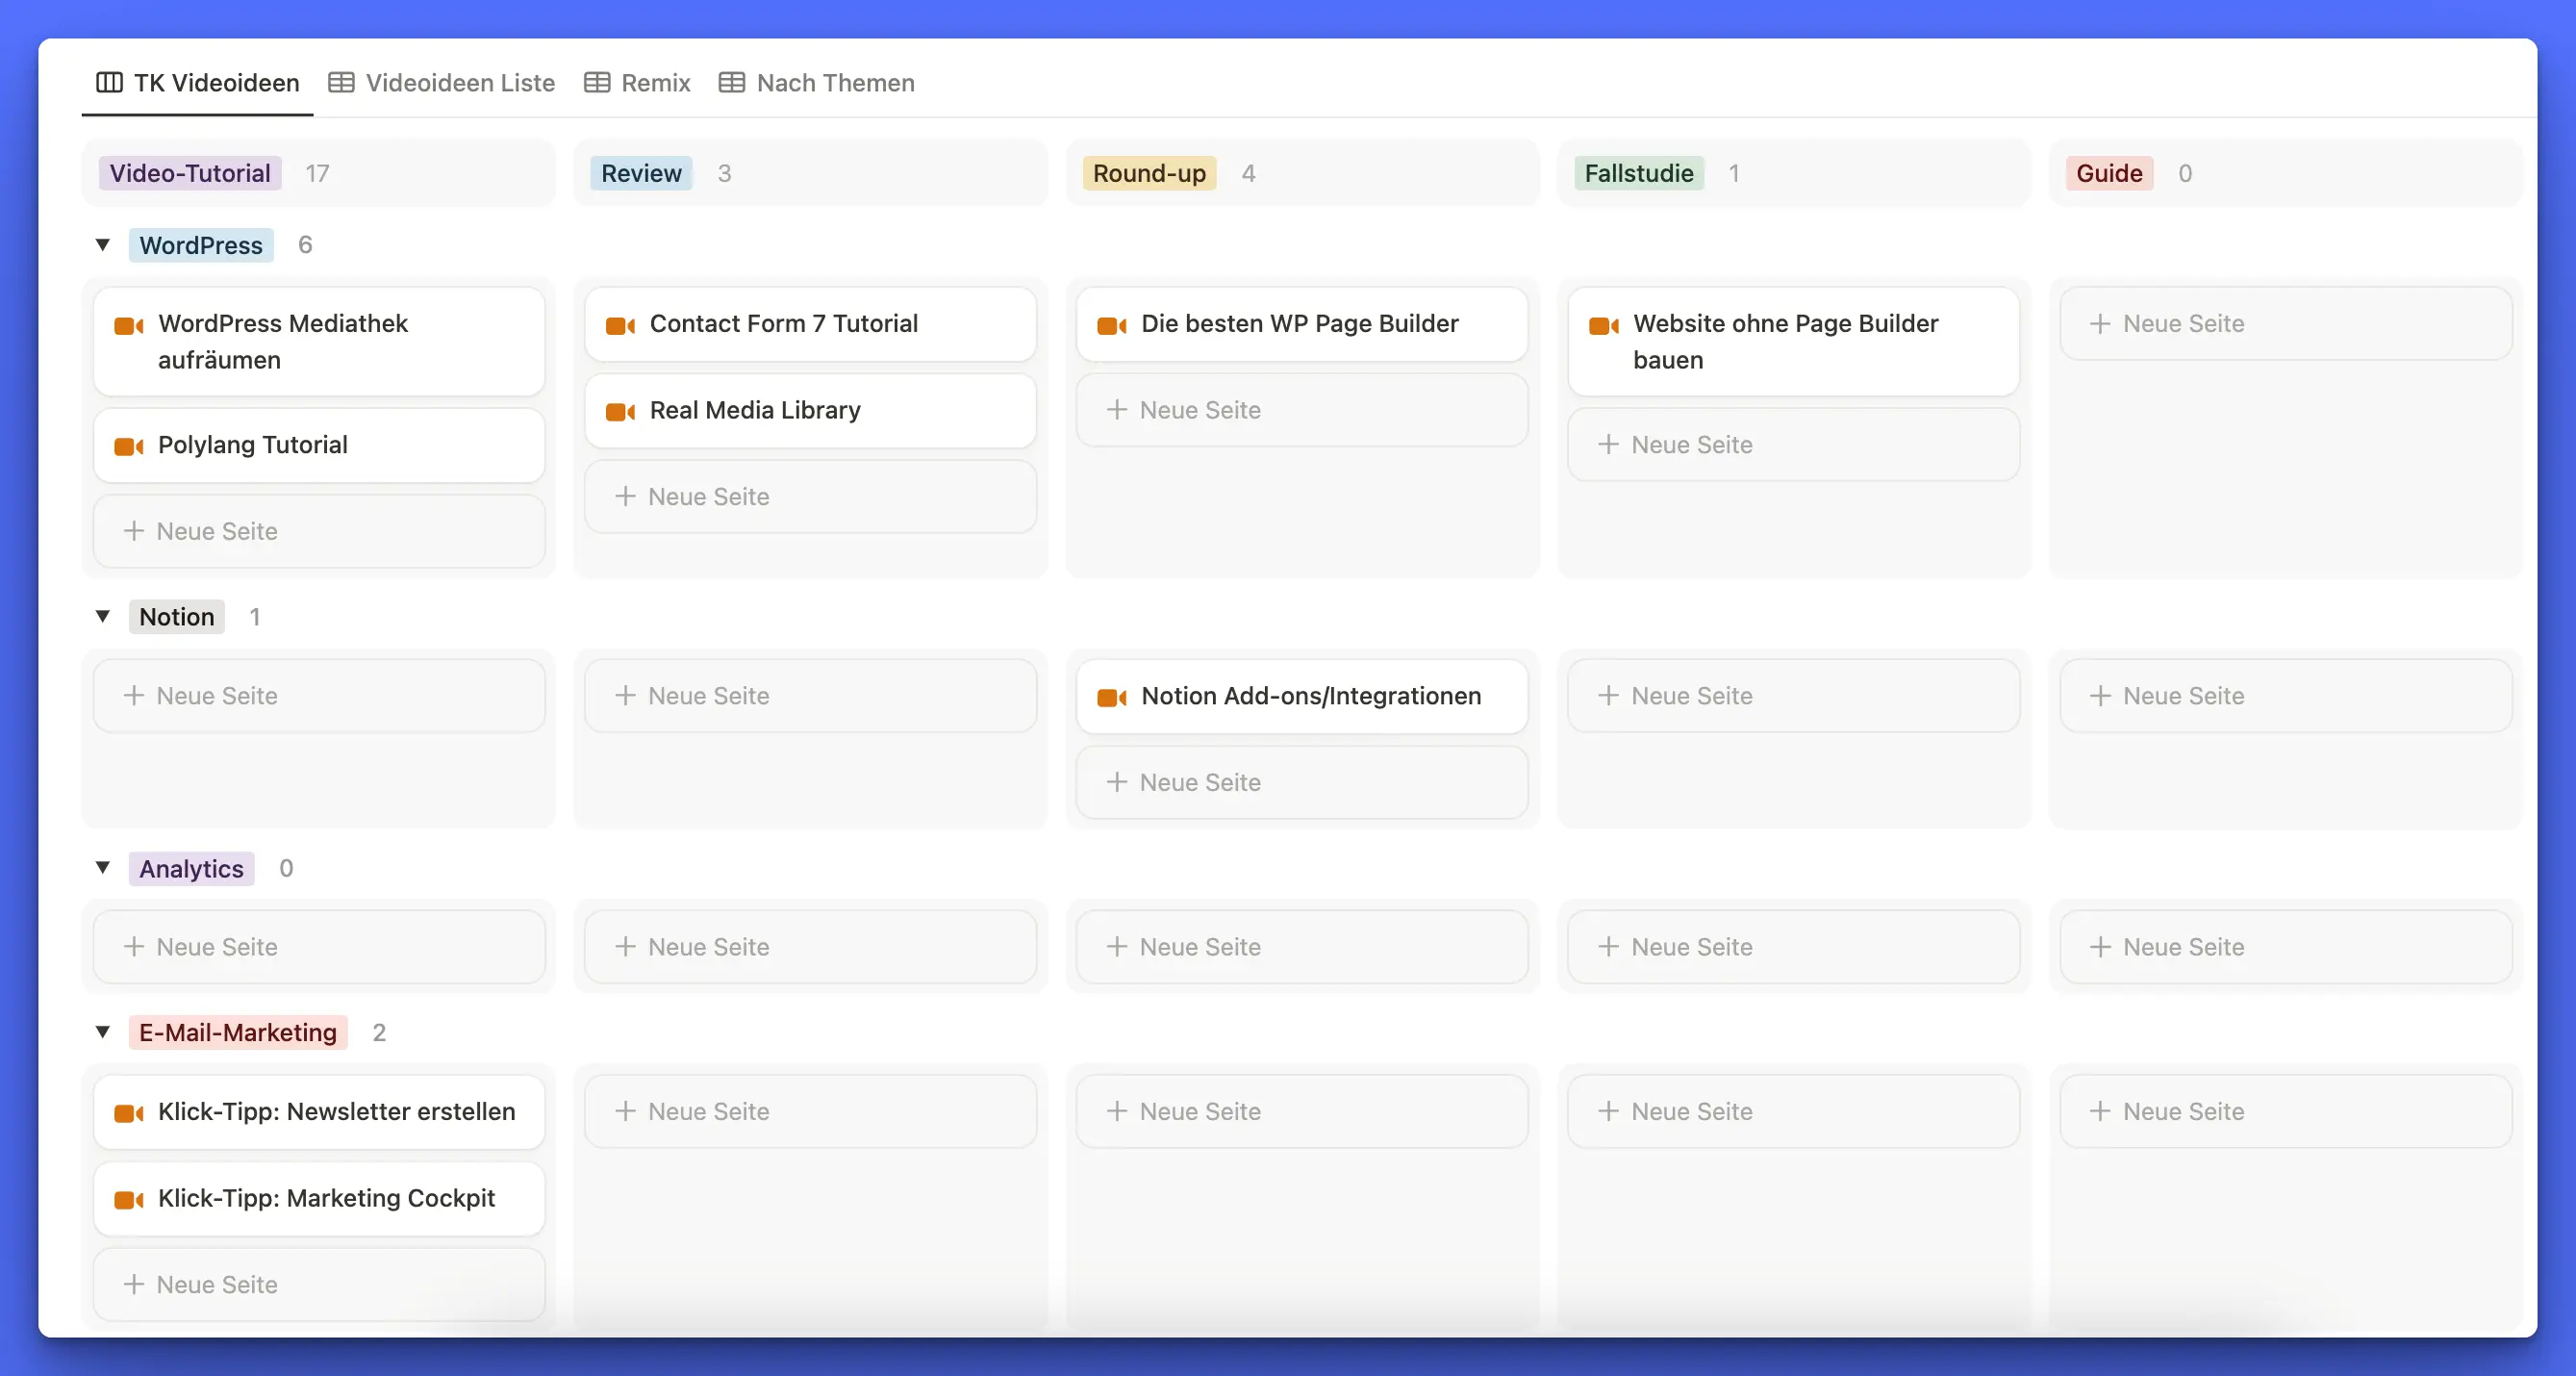Click camera icon on Klick-Tipp: Marketing Cockpit
This screenshot has height=1376, width=2576.
128,1199
